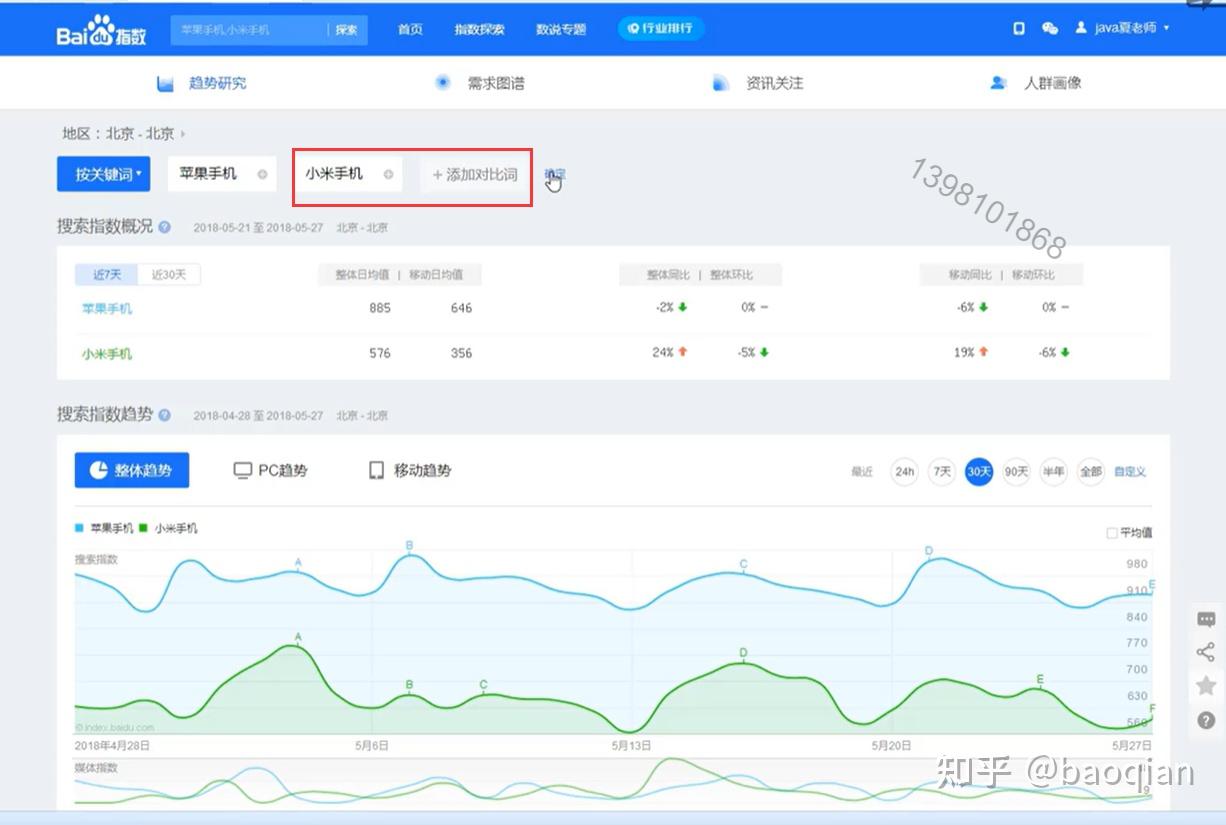This screenshot has width=1226, height=825.
Task: Toggle the green 小米手机 legend swatch
Action: 145,528
